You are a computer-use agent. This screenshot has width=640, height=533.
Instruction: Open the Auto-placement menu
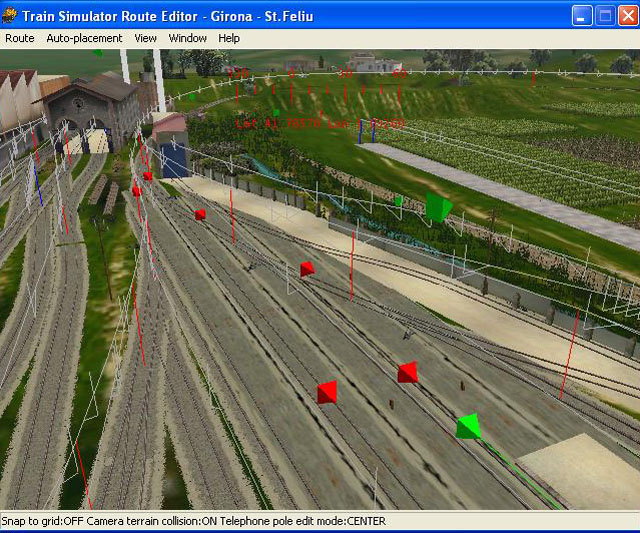(x=84, y=38)
